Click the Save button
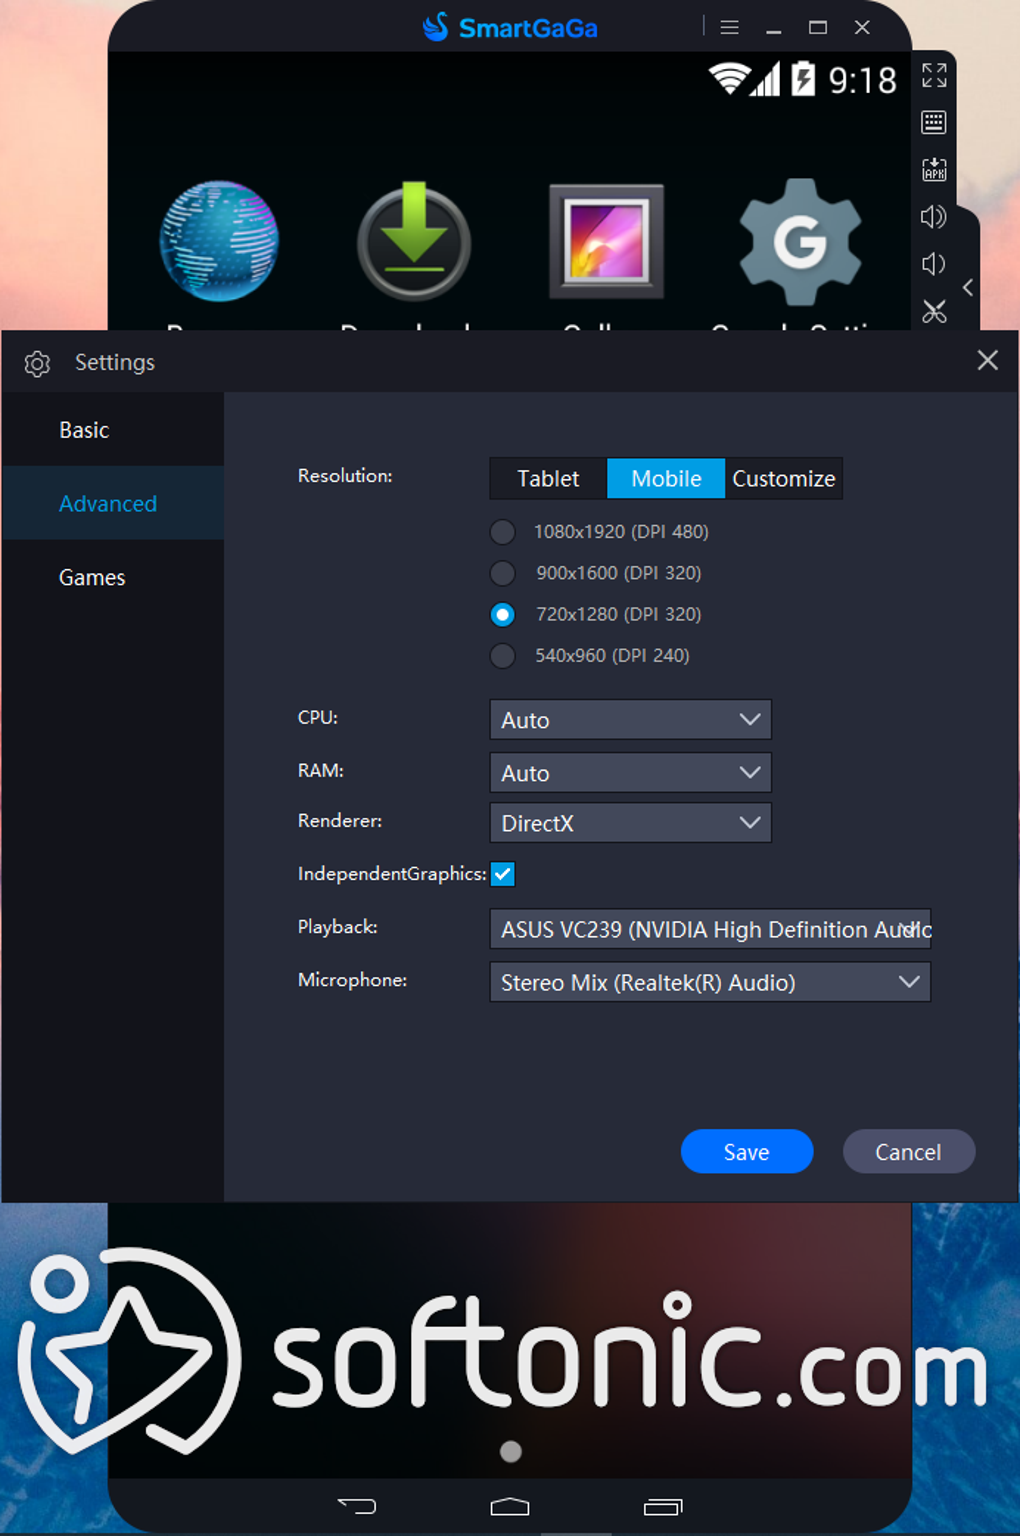The height and width of the screenshot is (1536, 1020). (x=747, y=1152)
